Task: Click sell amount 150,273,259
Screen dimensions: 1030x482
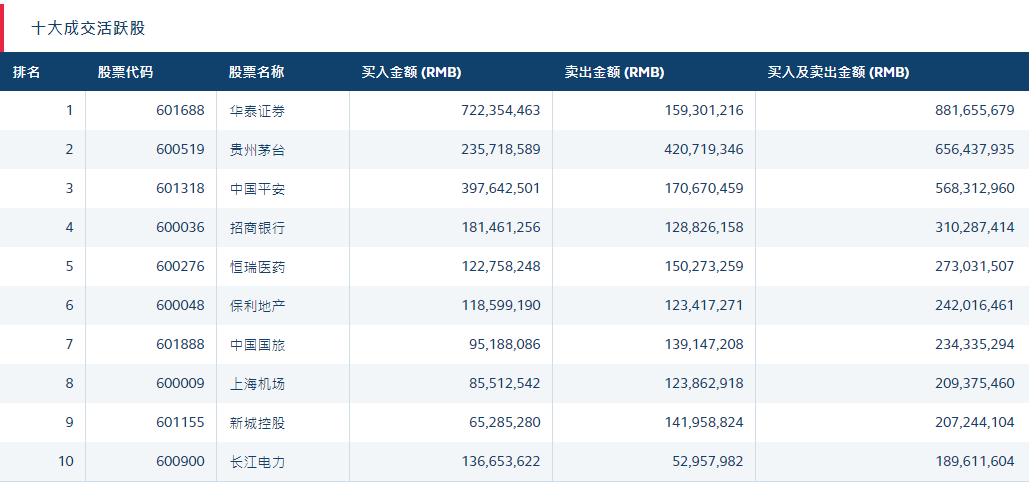Action: point(705,266)
